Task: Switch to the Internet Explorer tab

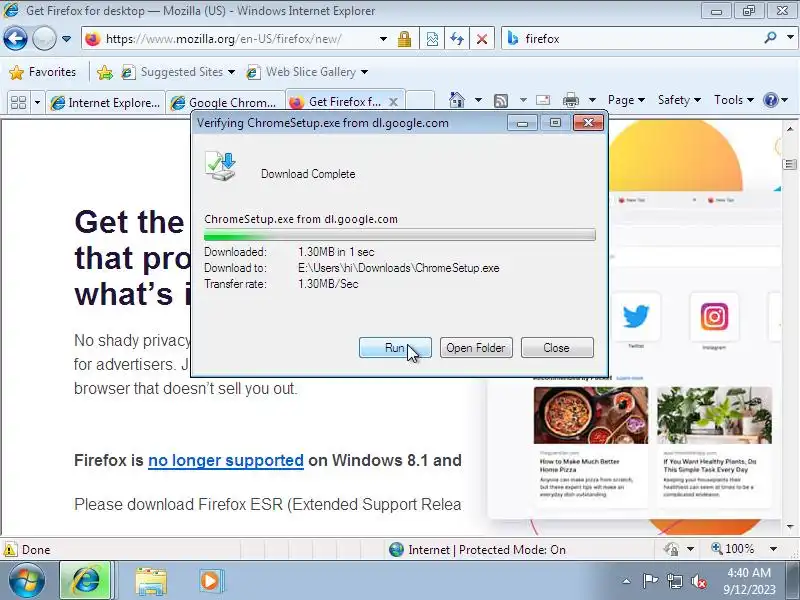Action: (106, 103)
